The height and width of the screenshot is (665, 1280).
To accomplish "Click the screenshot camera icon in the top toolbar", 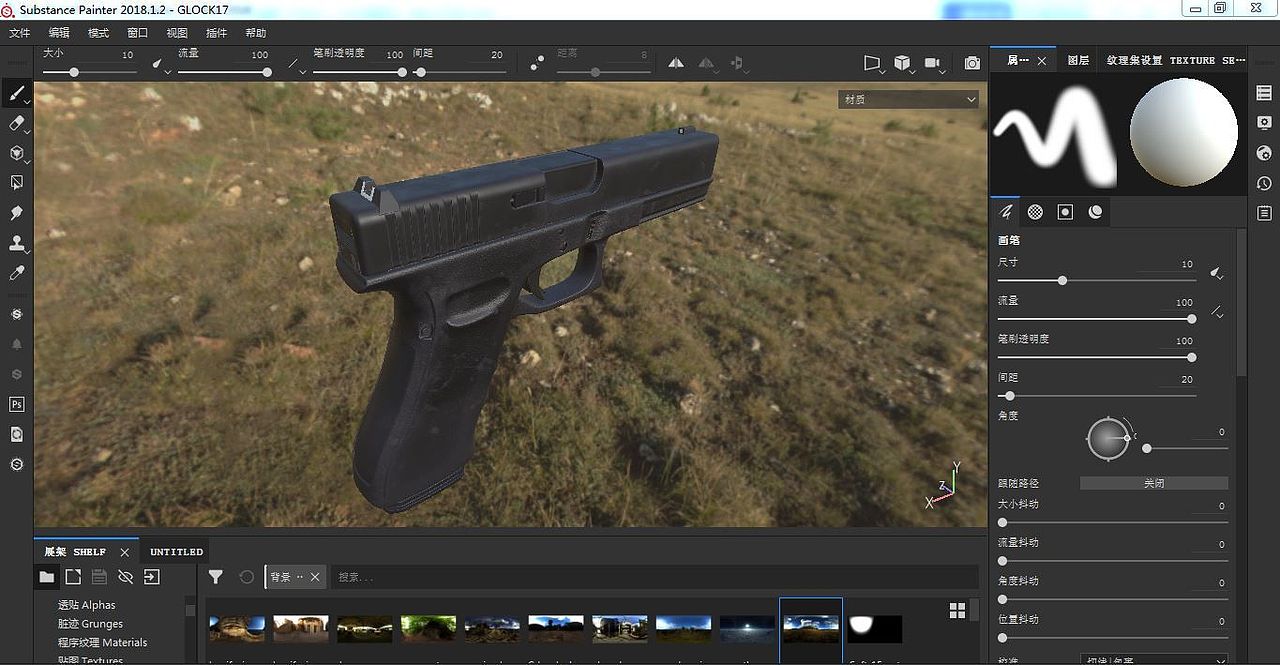I will (971, 62).
